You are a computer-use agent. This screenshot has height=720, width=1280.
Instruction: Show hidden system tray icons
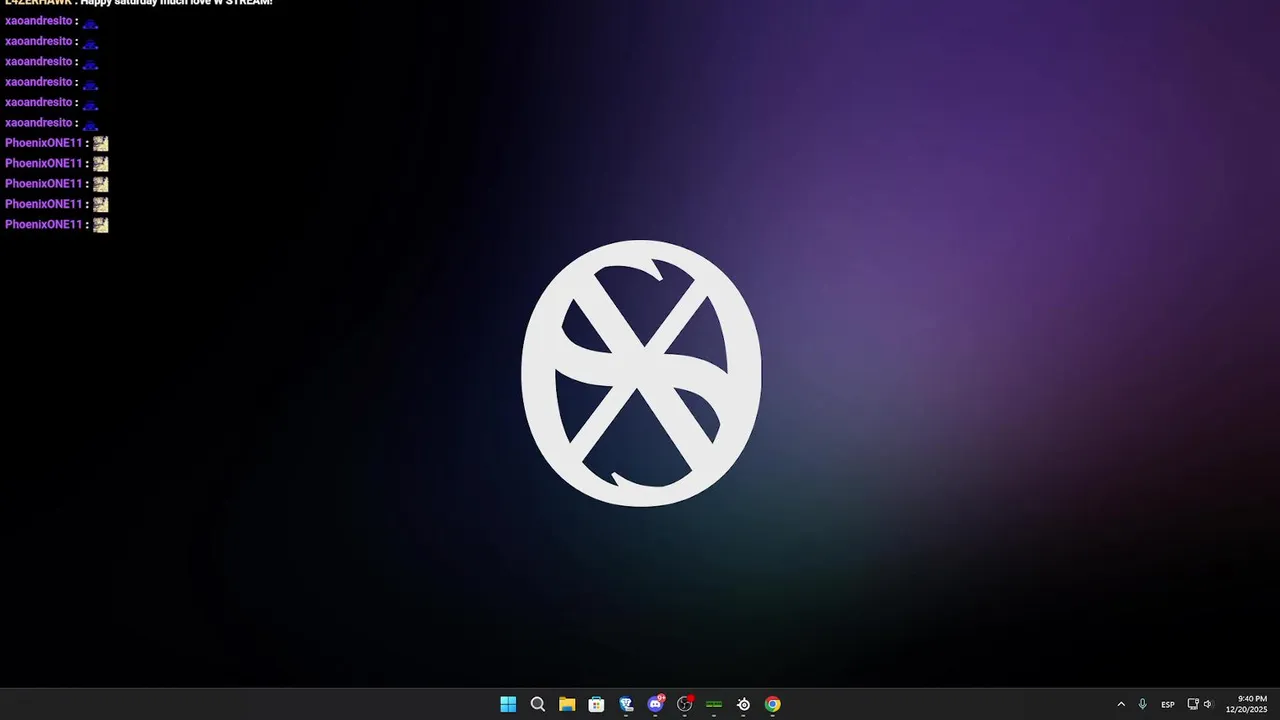pos(1121,704)
